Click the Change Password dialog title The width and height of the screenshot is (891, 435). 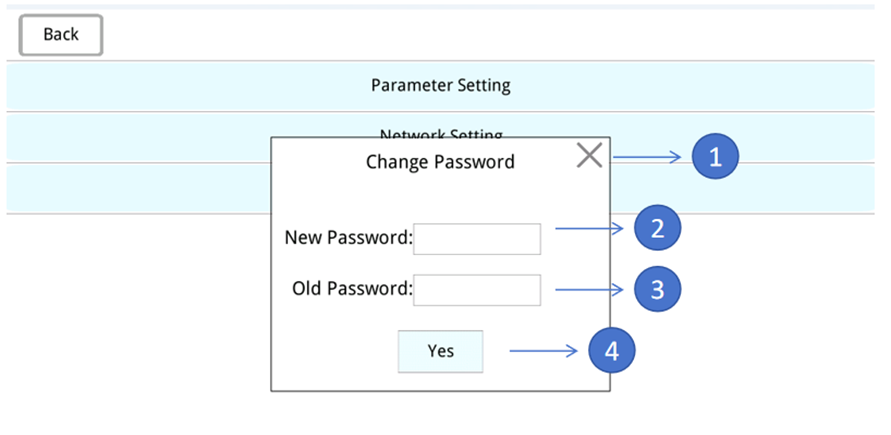pos(440,161)
